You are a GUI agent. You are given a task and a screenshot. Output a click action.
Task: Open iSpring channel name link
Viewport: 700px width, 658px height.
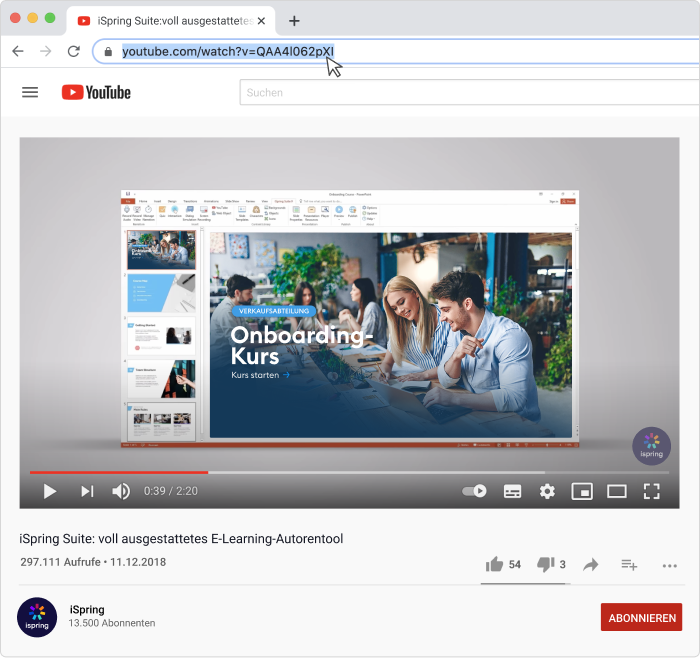(x=87, y=610)
